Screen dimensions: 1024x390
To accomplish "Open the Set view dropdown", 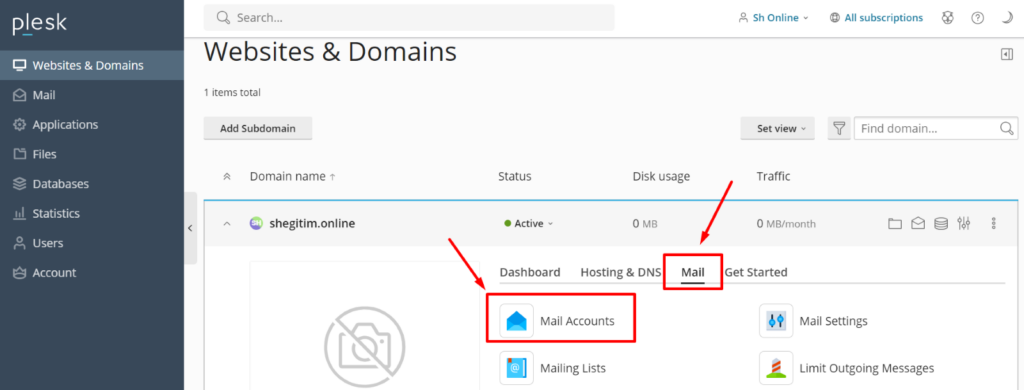I will (x=781, y=129).
